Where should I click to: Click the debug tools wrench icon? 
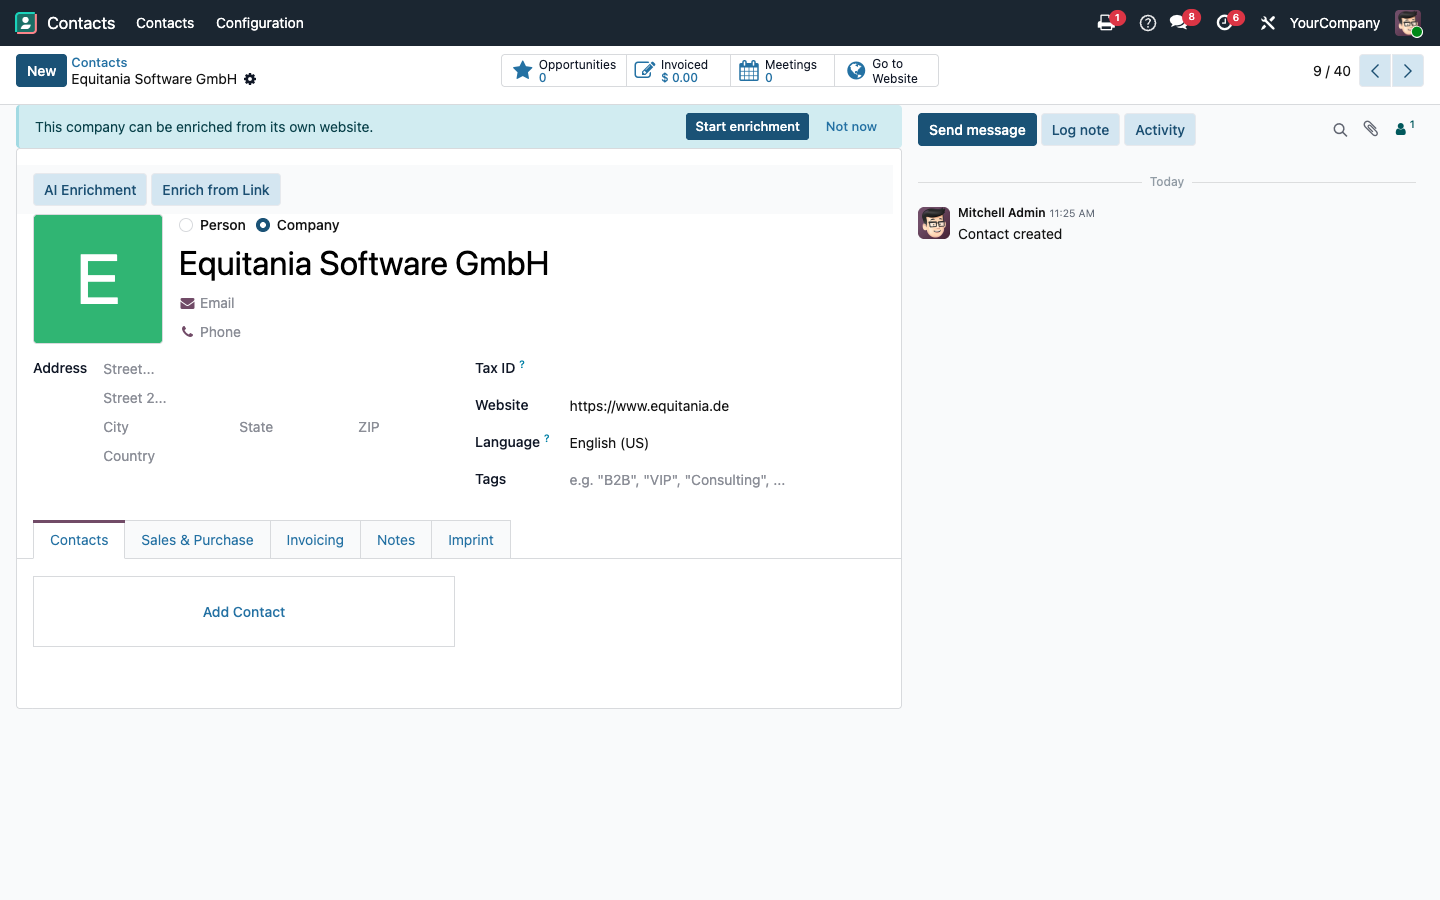[x=1267, y=23]
